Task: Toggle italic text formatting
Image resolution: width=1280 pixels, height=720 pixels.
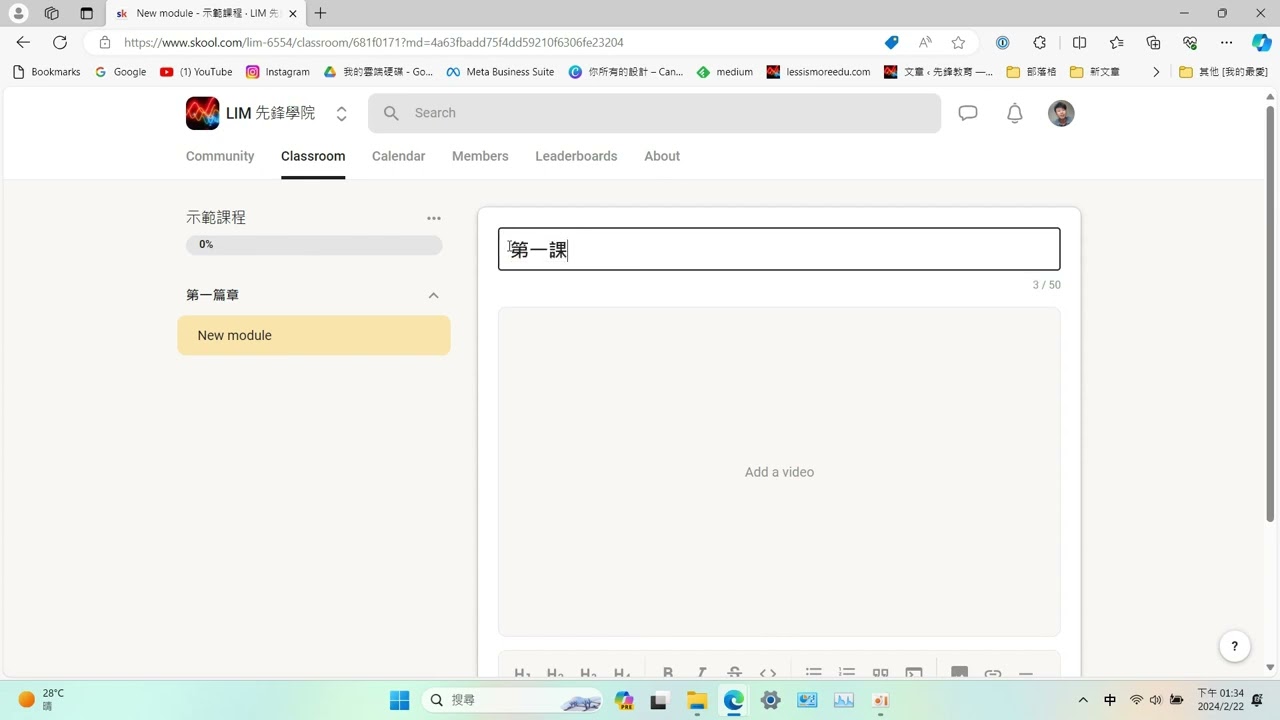Action: [701, 672]
